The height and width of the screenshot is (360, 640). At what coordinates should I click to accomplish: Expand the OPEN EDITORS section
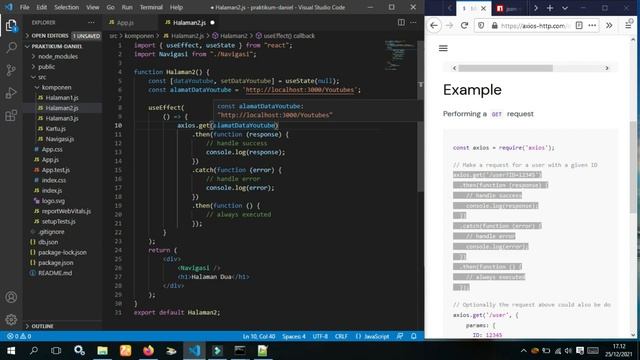tap(63, 36)
